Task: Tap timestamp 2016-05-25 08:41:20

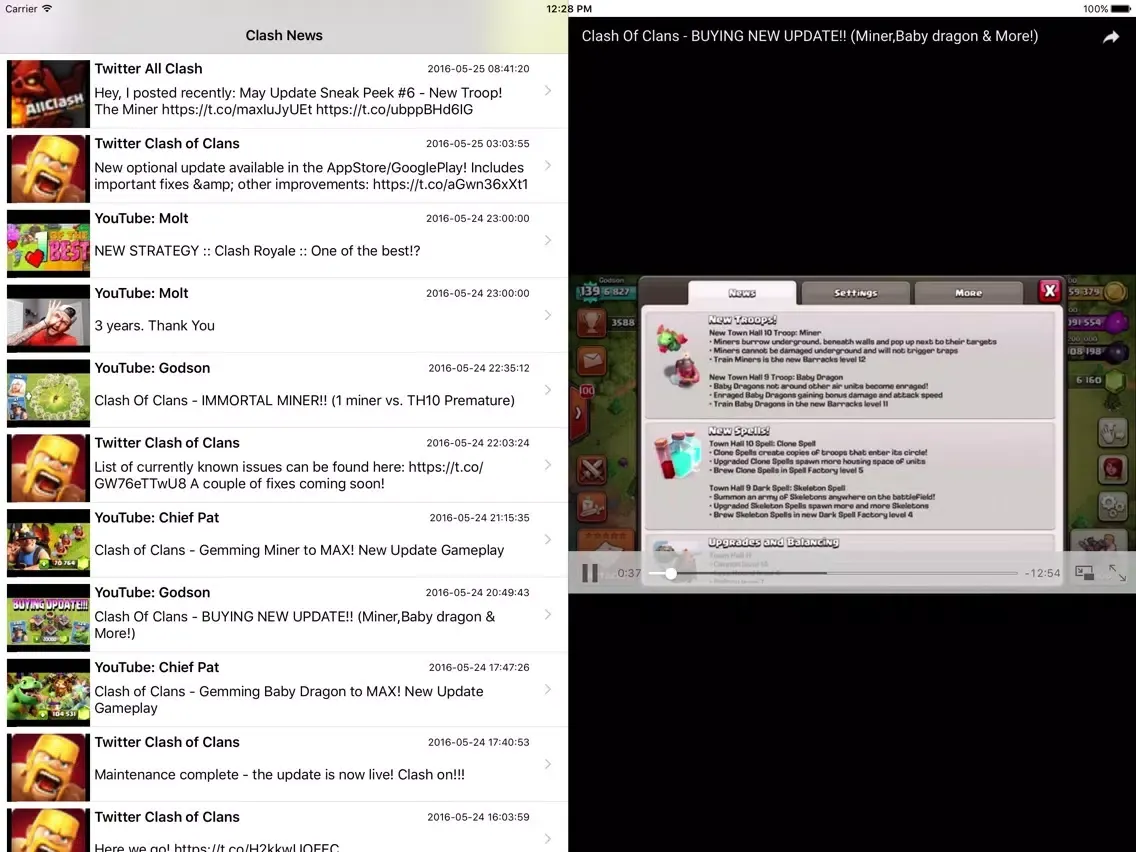Action: pos(478,69)
